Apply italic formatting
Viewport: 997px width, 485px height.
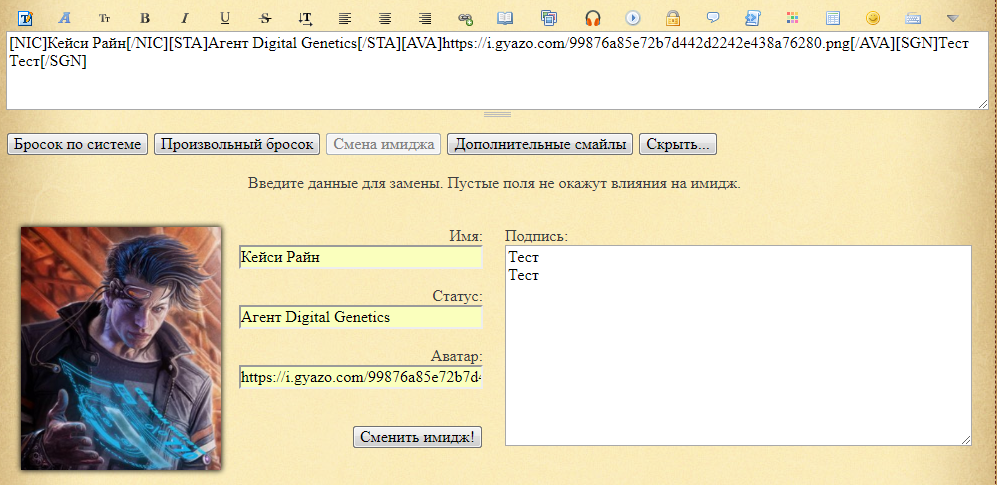point(185,18)
